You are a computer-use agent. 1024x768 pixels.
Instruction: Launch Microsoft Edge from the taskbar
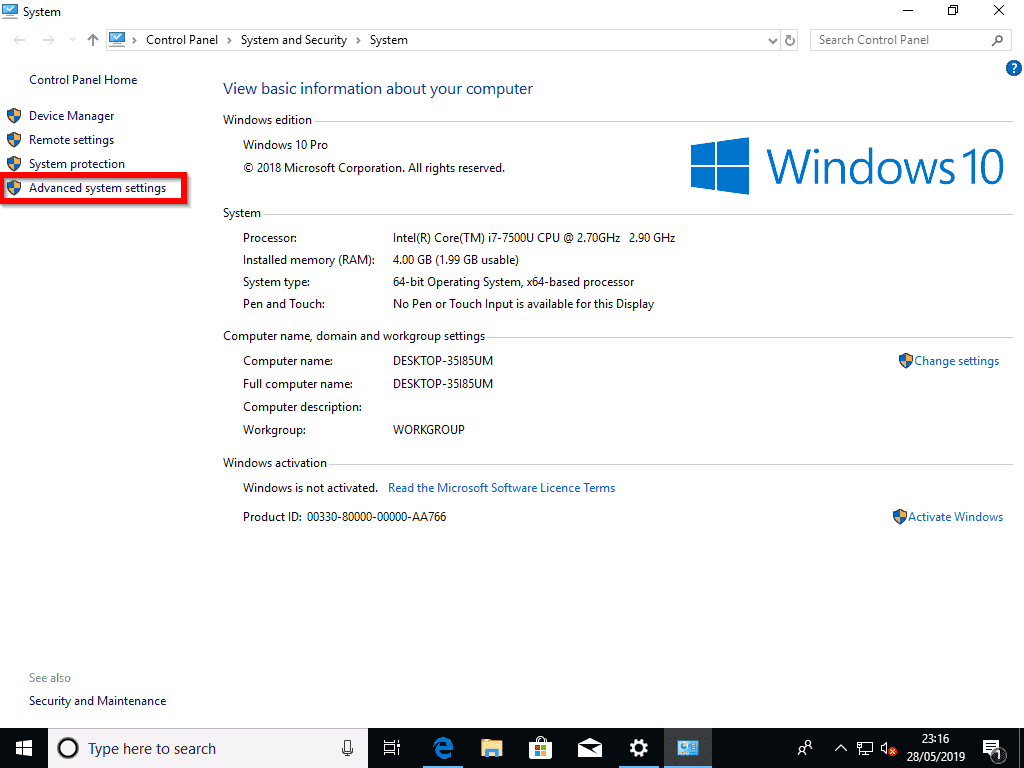pyautogui.click(x=443, y=748)
